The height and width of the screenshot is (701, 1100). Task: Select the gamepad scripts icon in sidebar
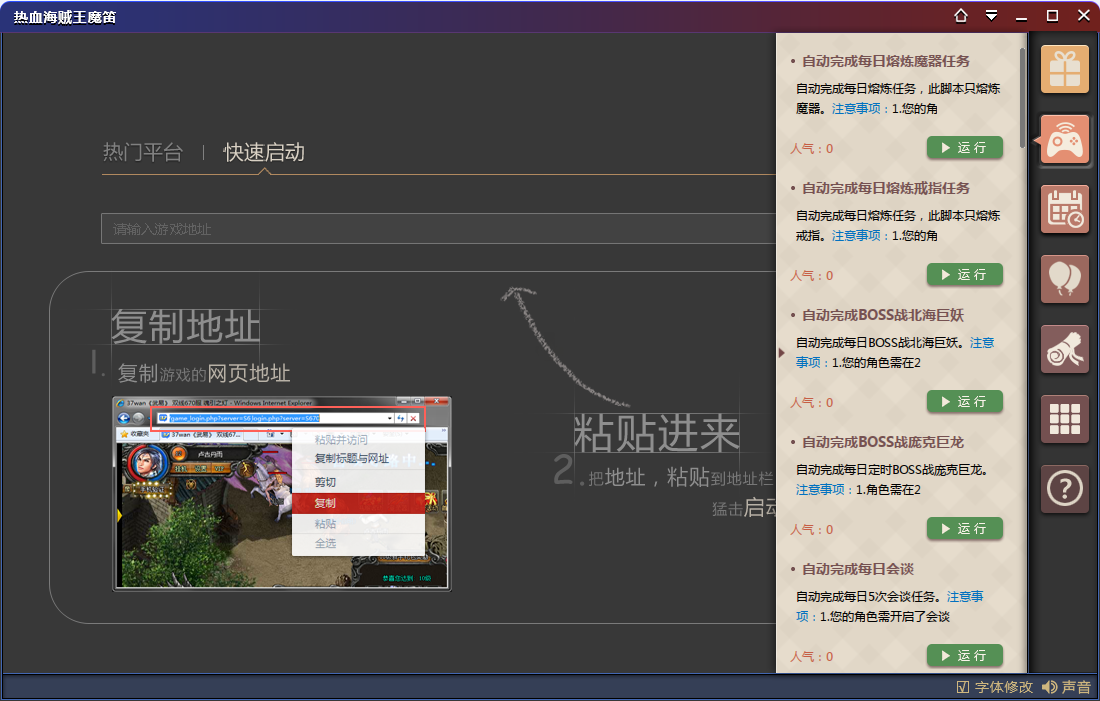coord(1064,140)
